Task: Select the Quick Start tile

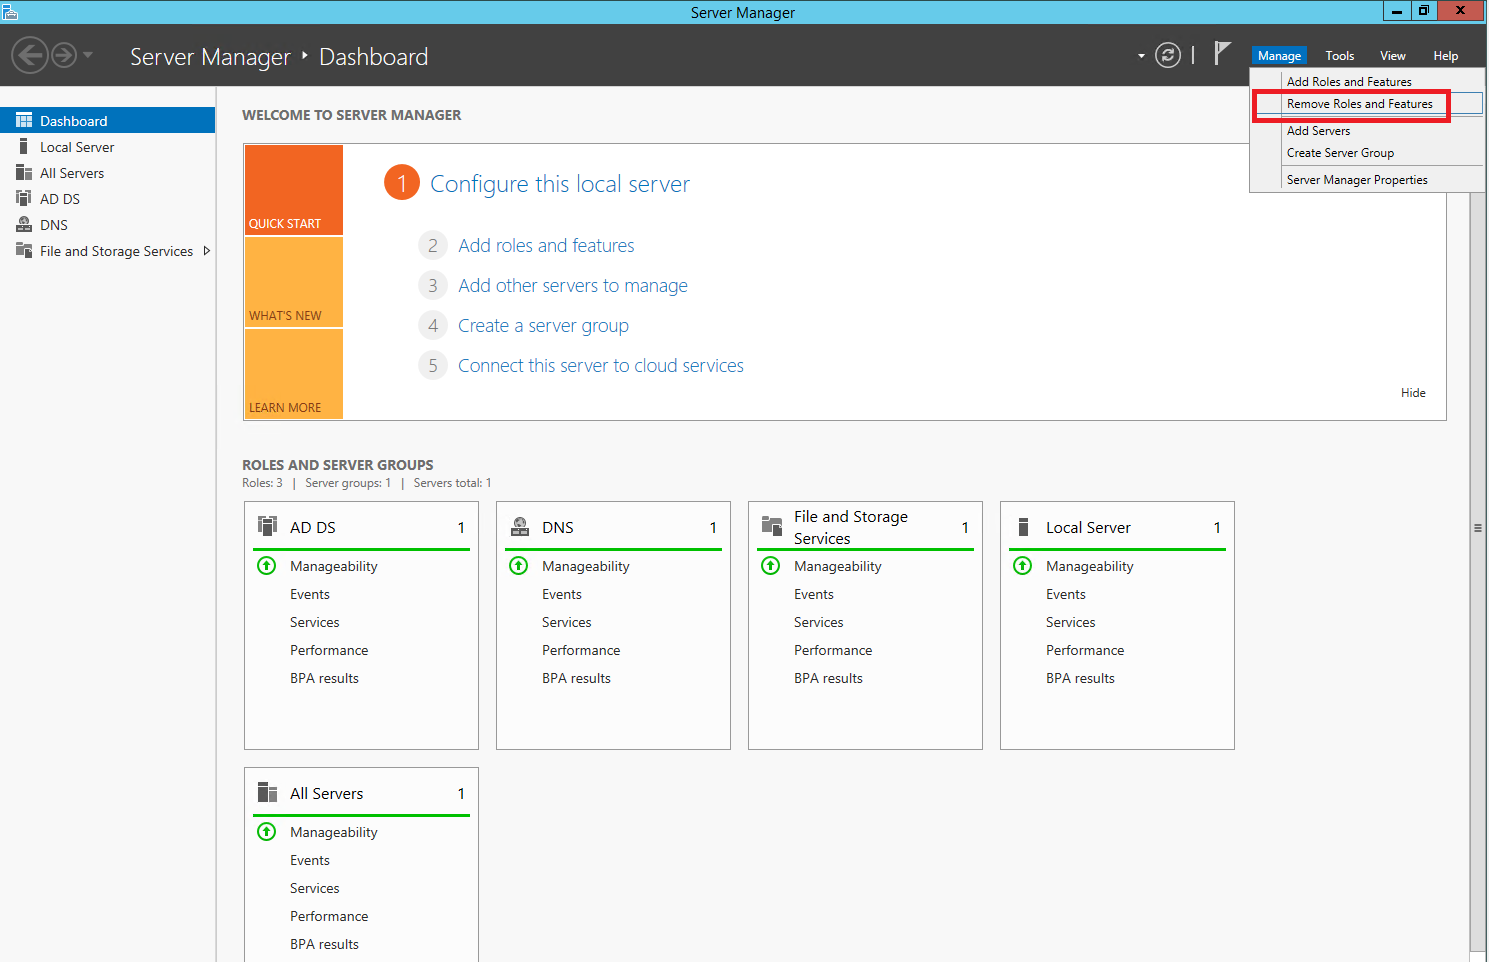Action: [x=294, y=190]
